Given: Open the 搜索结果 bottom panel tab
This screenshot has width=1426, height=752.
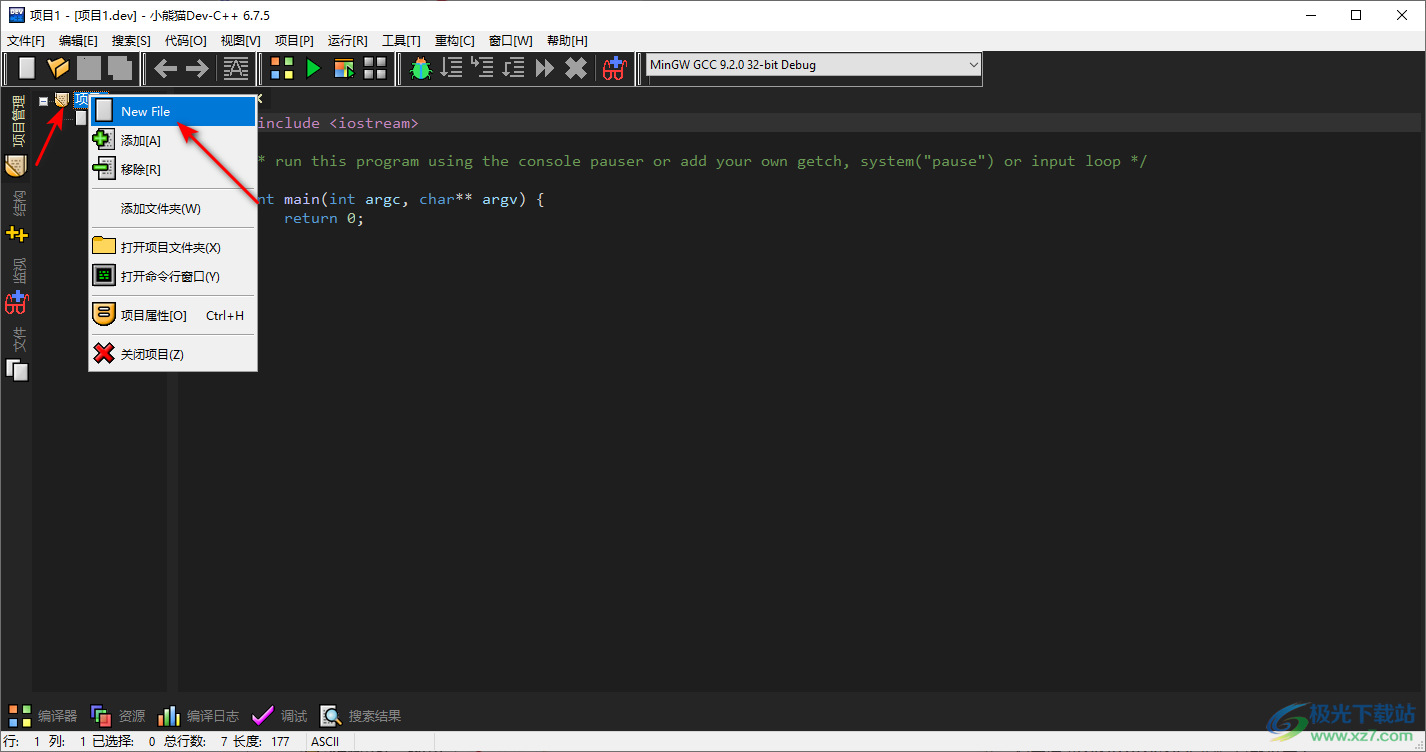Looking at the screenshot, I should coord(361,716).
